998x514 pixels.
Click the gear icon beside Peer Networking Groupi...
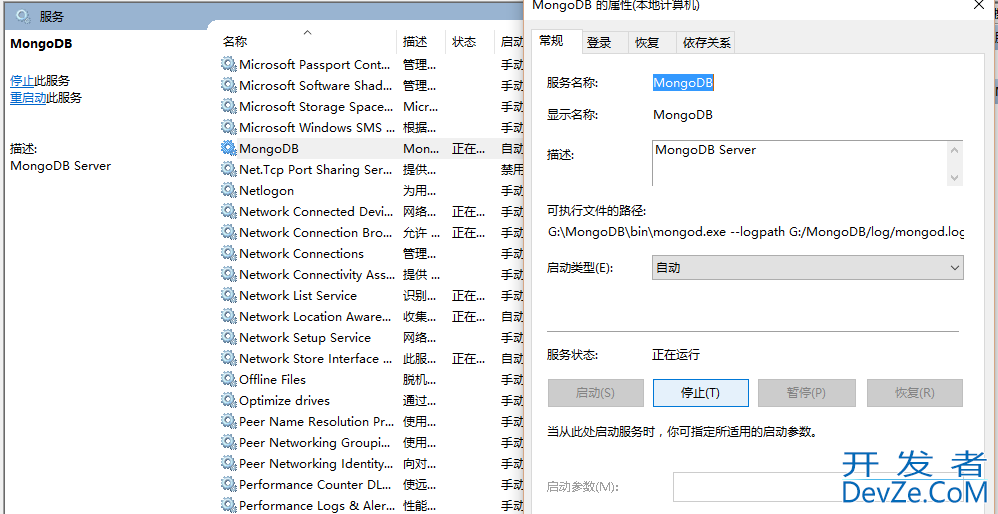point(228,442)
